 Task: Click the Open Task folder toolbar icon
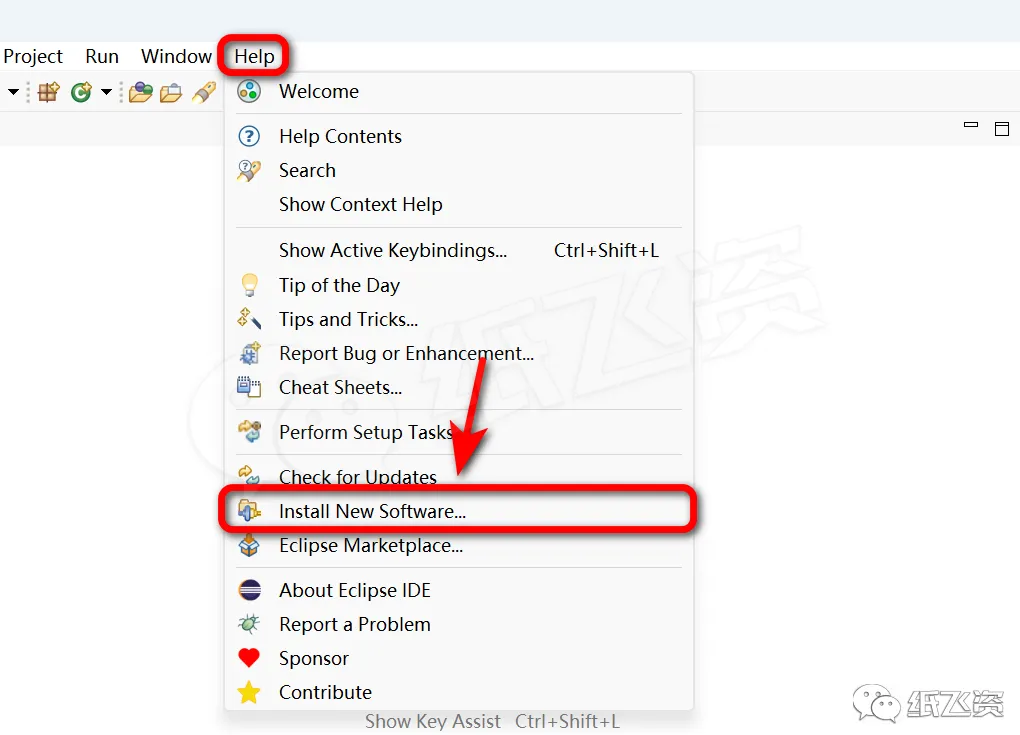(171, 93)
